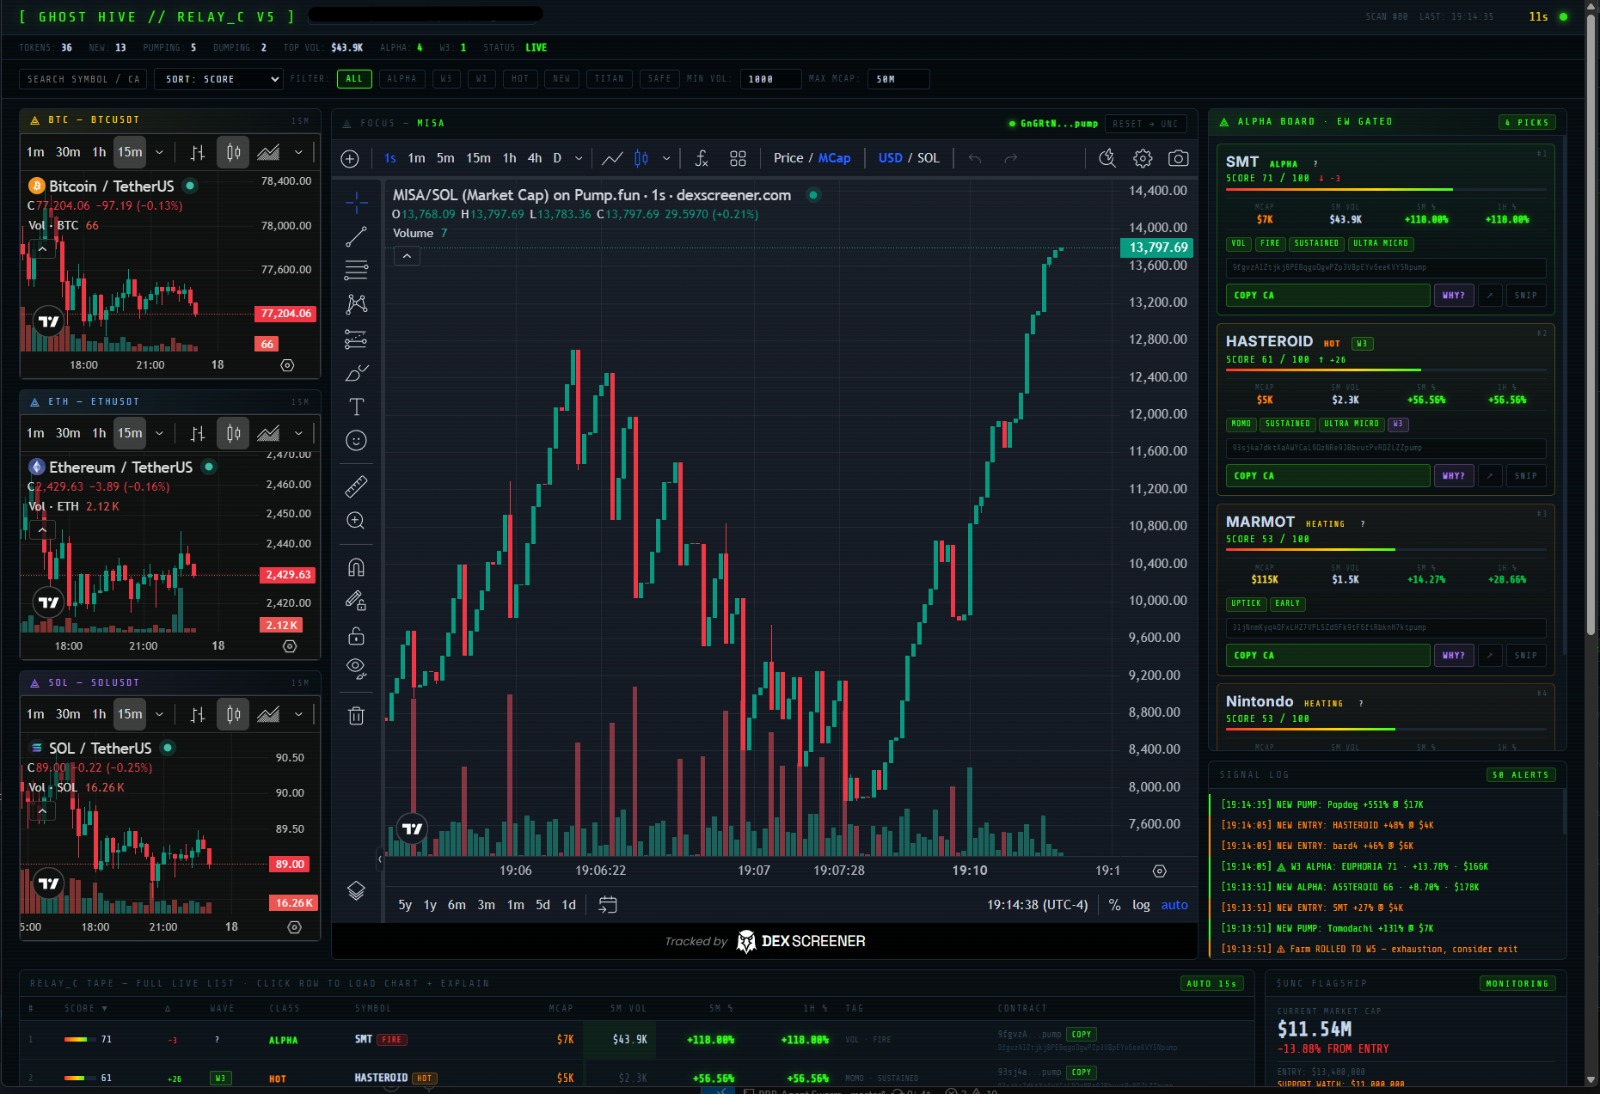Select the 15m timeframe in MISA chart

(479, 158)
